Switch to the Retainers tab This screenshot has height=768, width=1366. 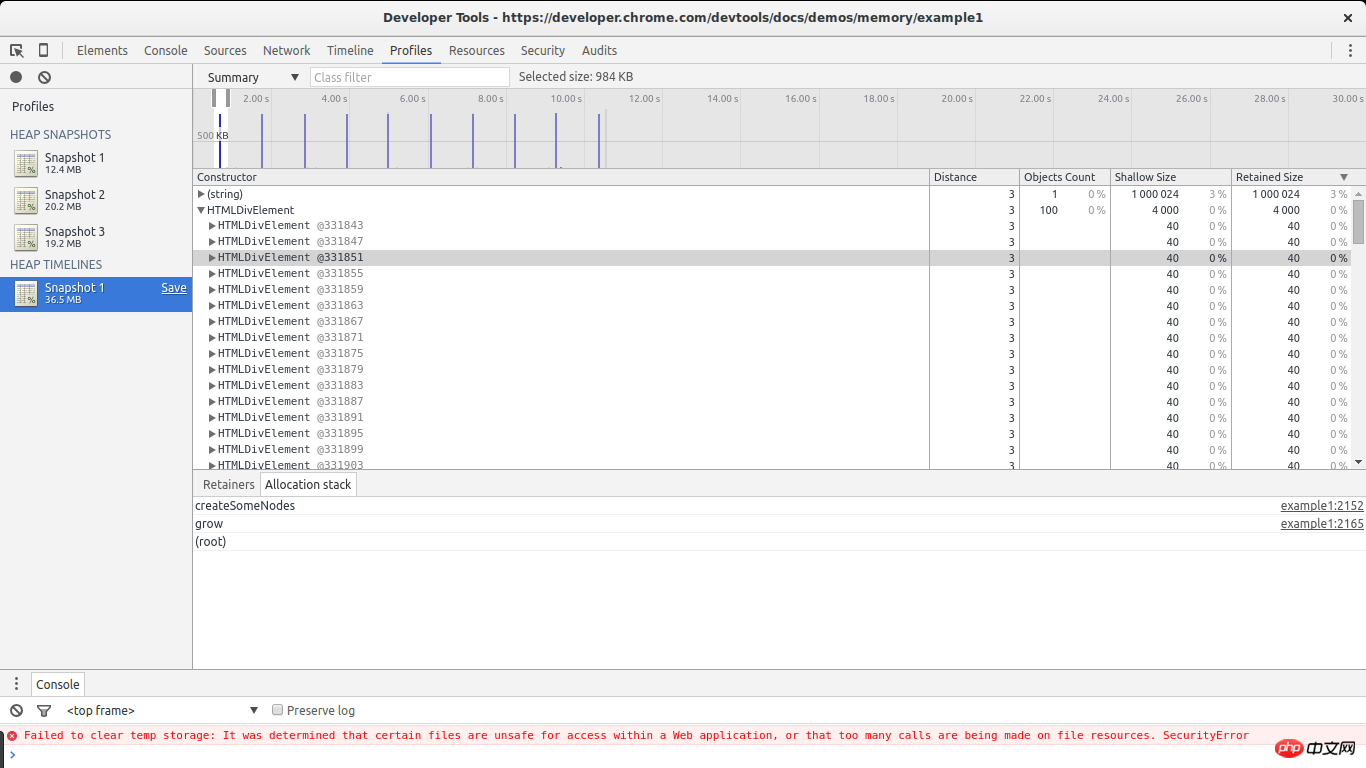pos(229,484)
